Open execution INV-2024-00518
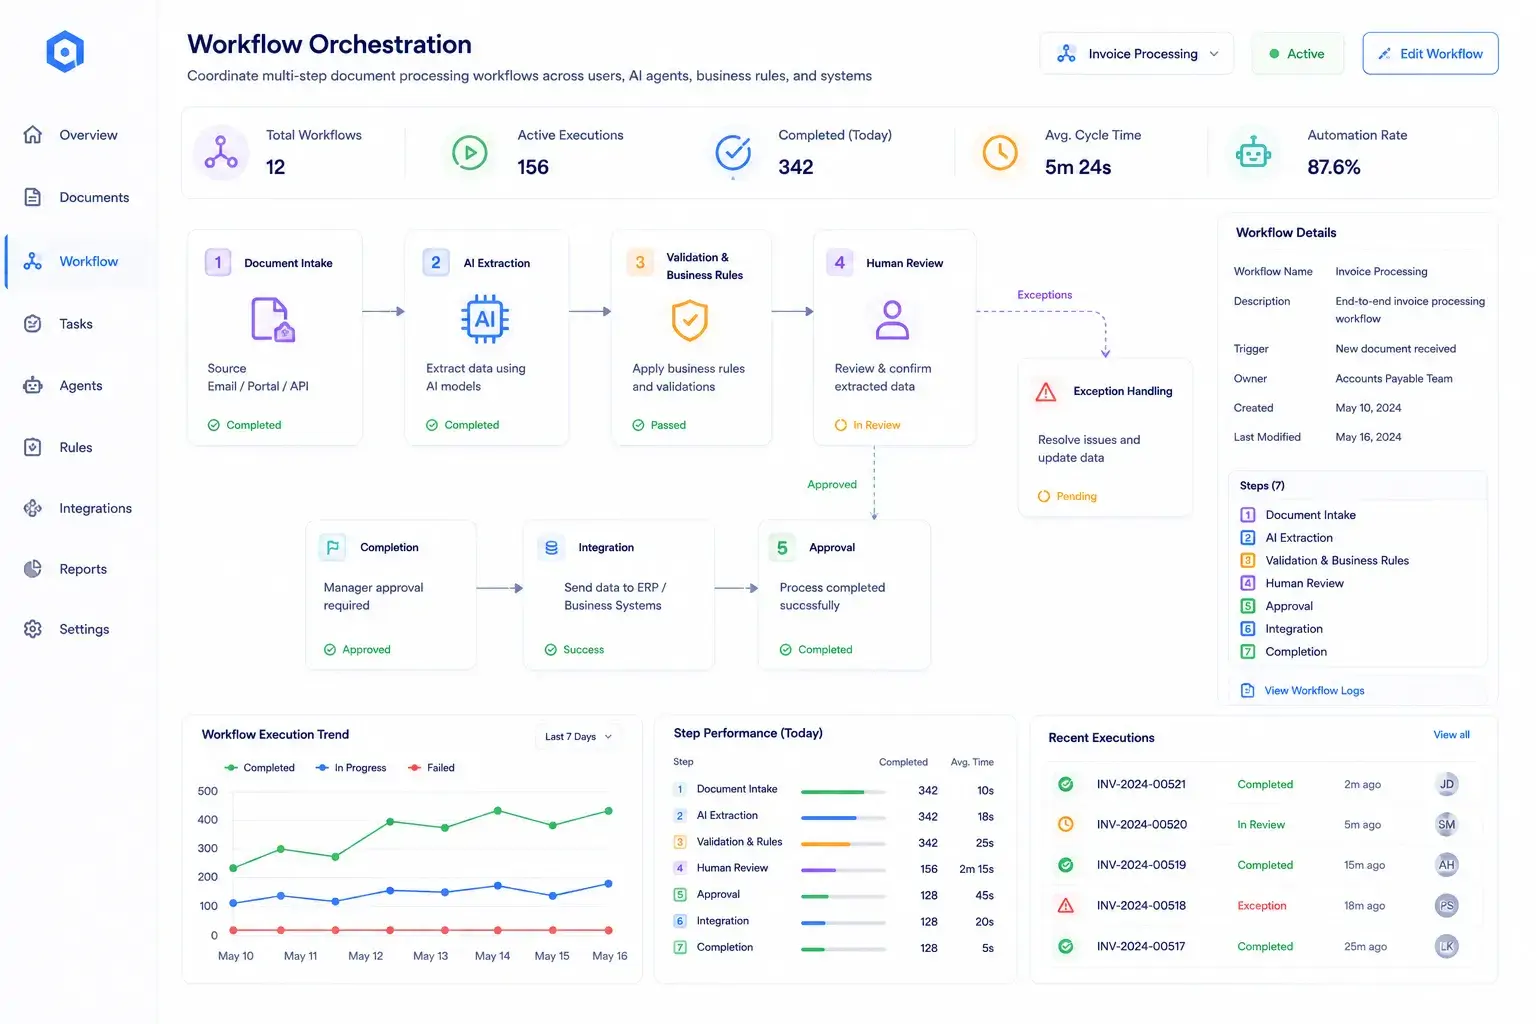Viewport: 1536px width, 1024px height. pos(1141,906)
